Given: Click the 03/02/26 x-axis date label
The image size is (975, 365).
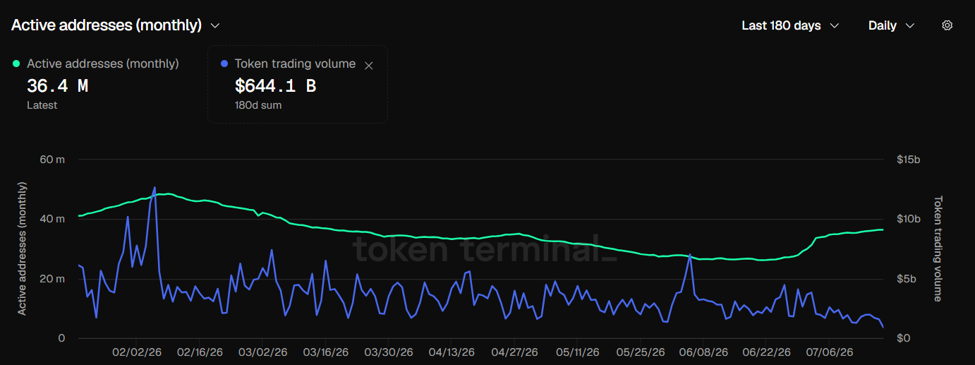Looking at the screenshot, I should click(262, 352).
